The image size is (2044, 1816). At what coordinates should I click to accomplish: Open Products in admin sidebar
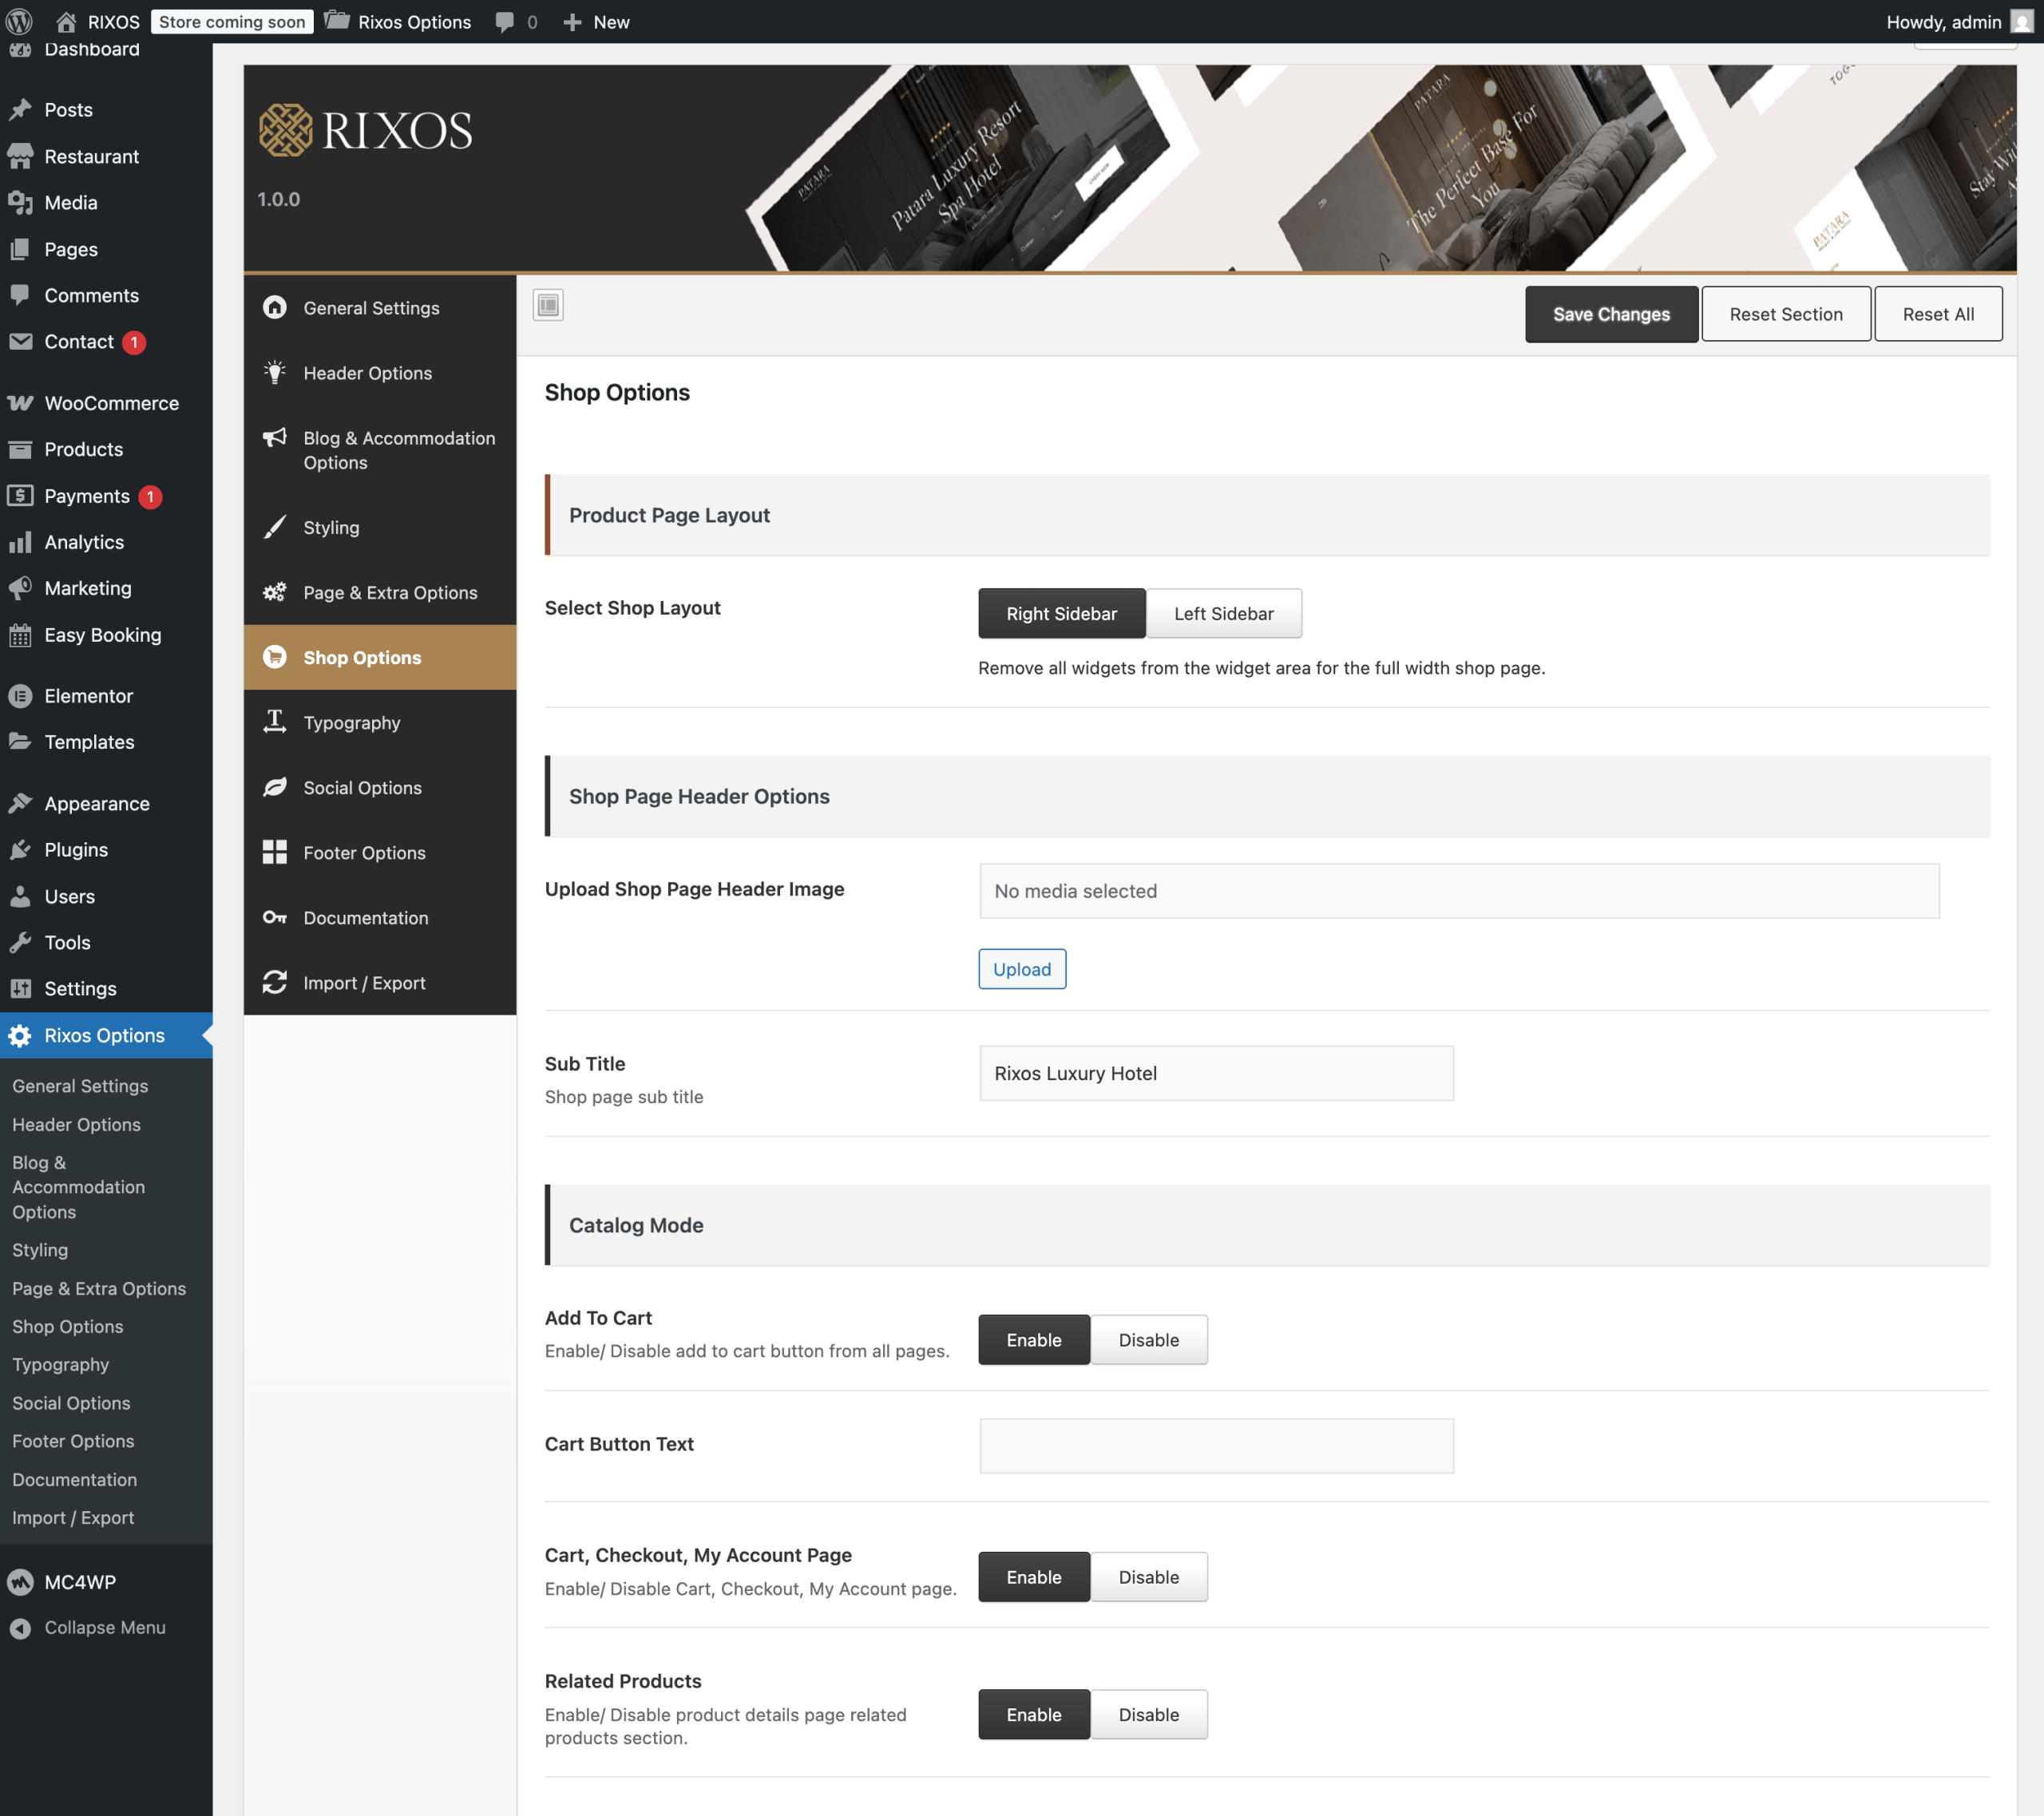click(x=106, y=450)
